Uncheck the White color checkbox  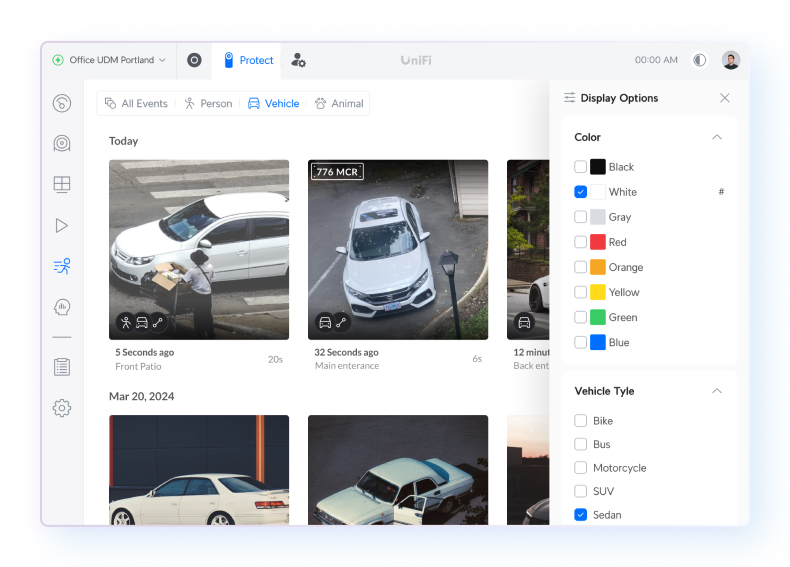(x=580, y=192)
